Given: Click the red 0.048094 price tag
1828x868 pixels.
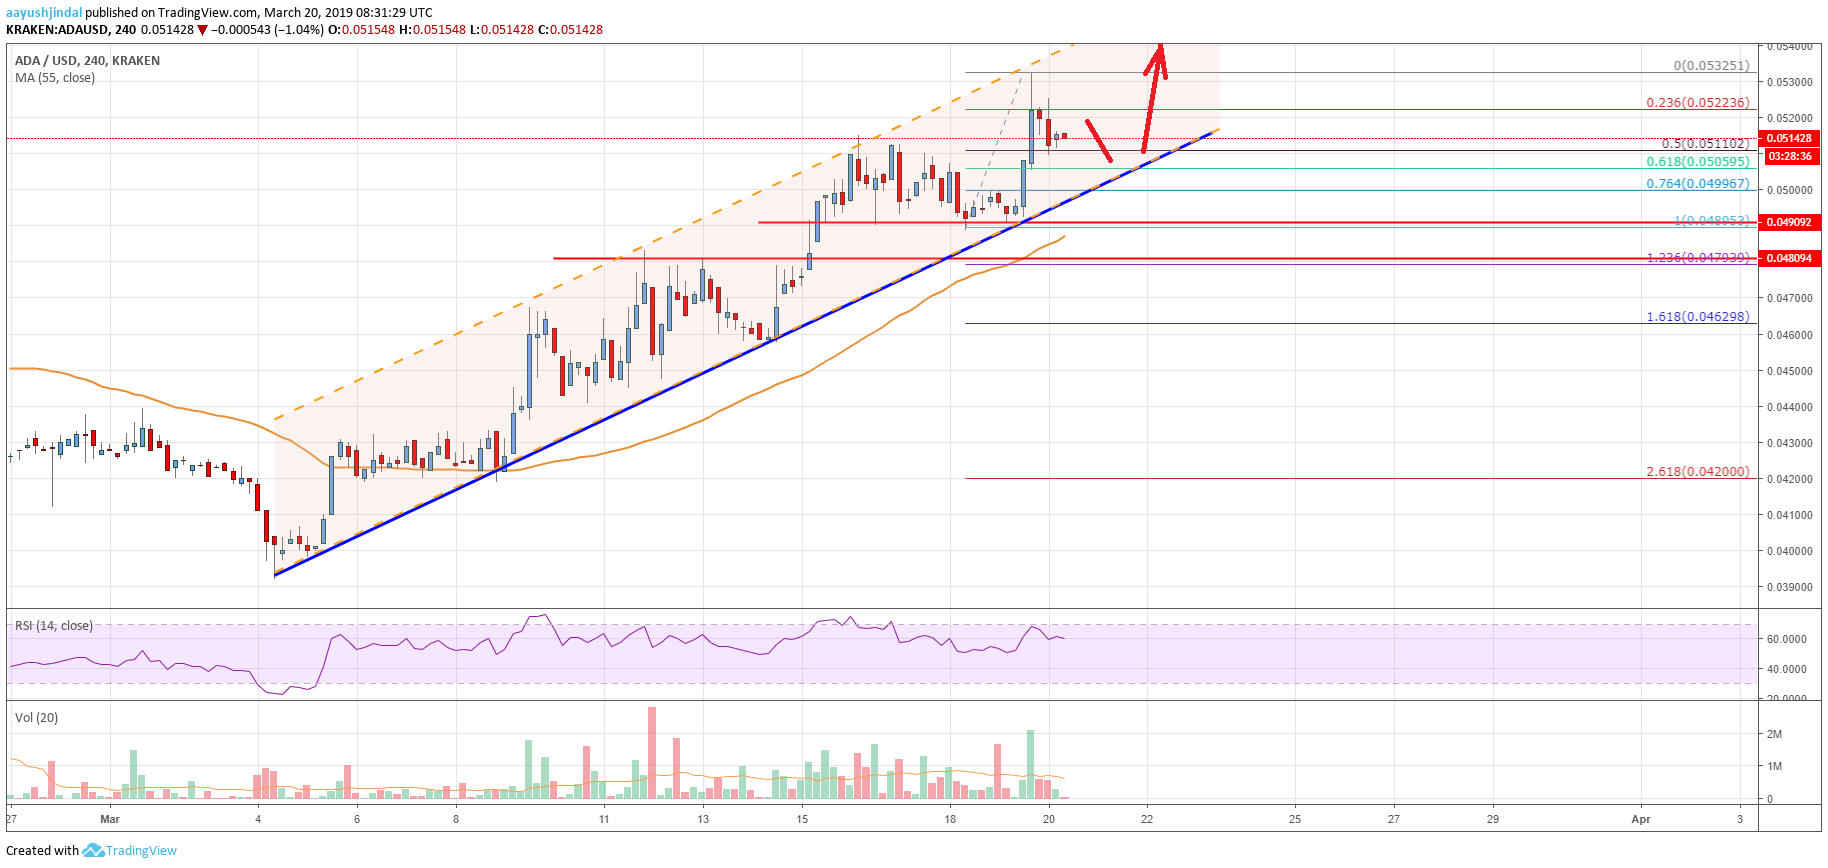Looking at the screenshot, I should pyautogui.click(x=1789, y=258).
